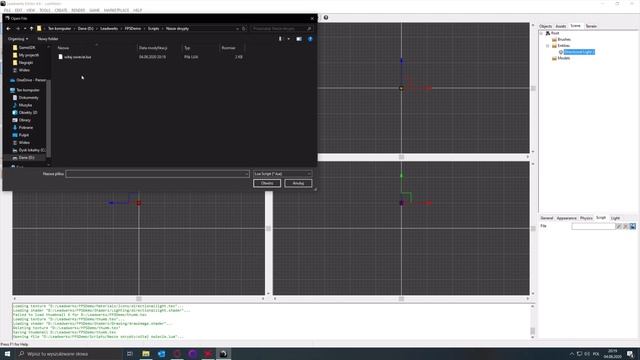Collapse Entities node in scene tree
This screenshot has height=360, width=640.
click(x=548, y=46)
